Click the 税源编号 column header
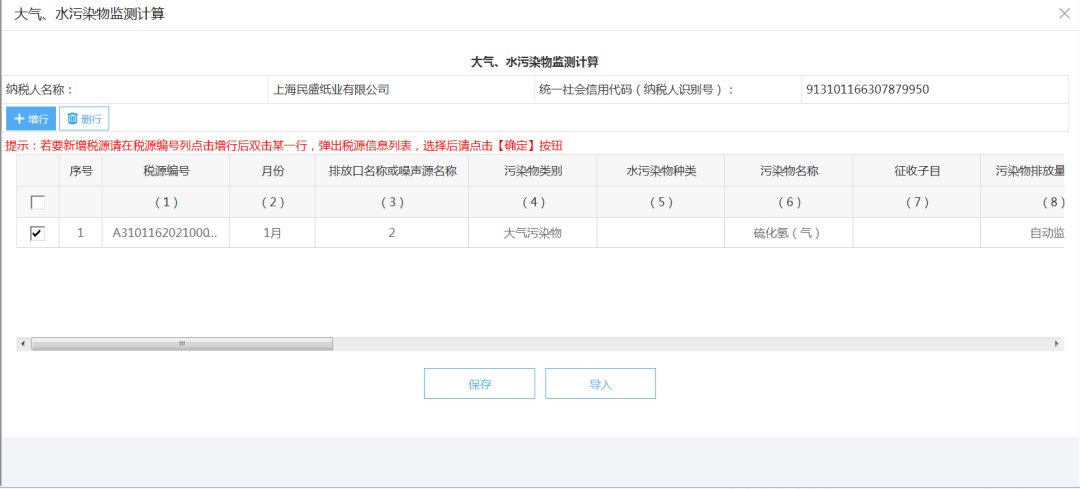This screenshot has width=1080, height=489. click(x=166, y=171)
